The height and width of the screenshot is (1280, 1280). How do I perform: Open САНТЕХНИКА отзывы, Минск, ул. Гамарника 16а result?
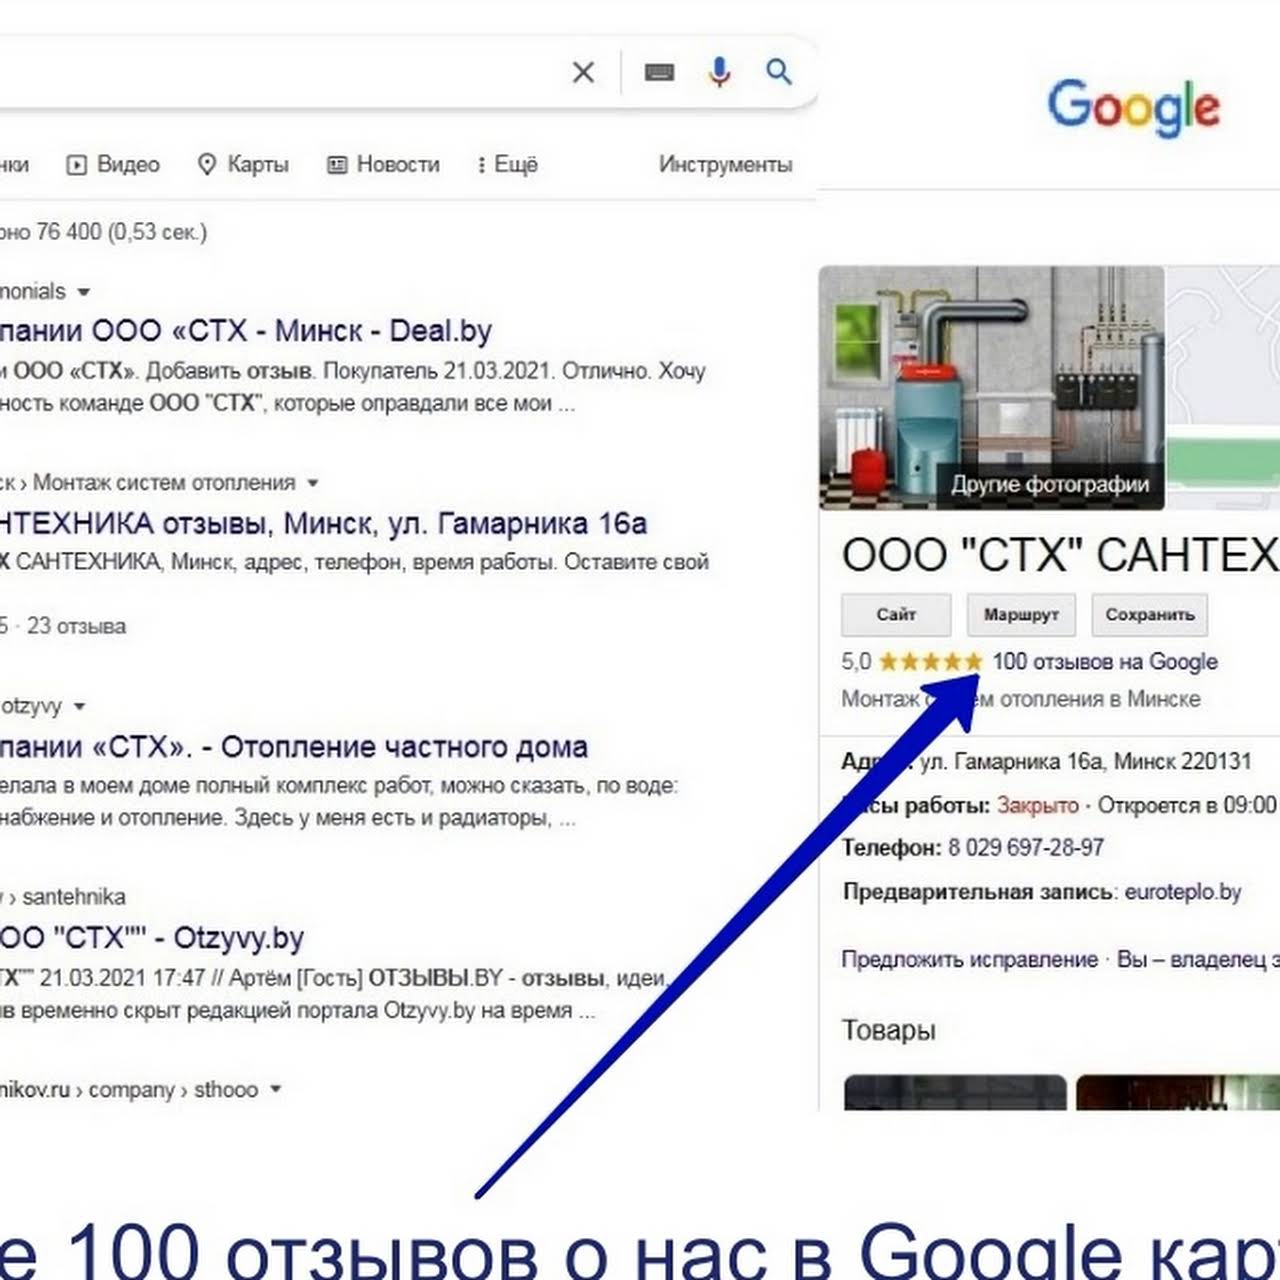click(323, 524)
